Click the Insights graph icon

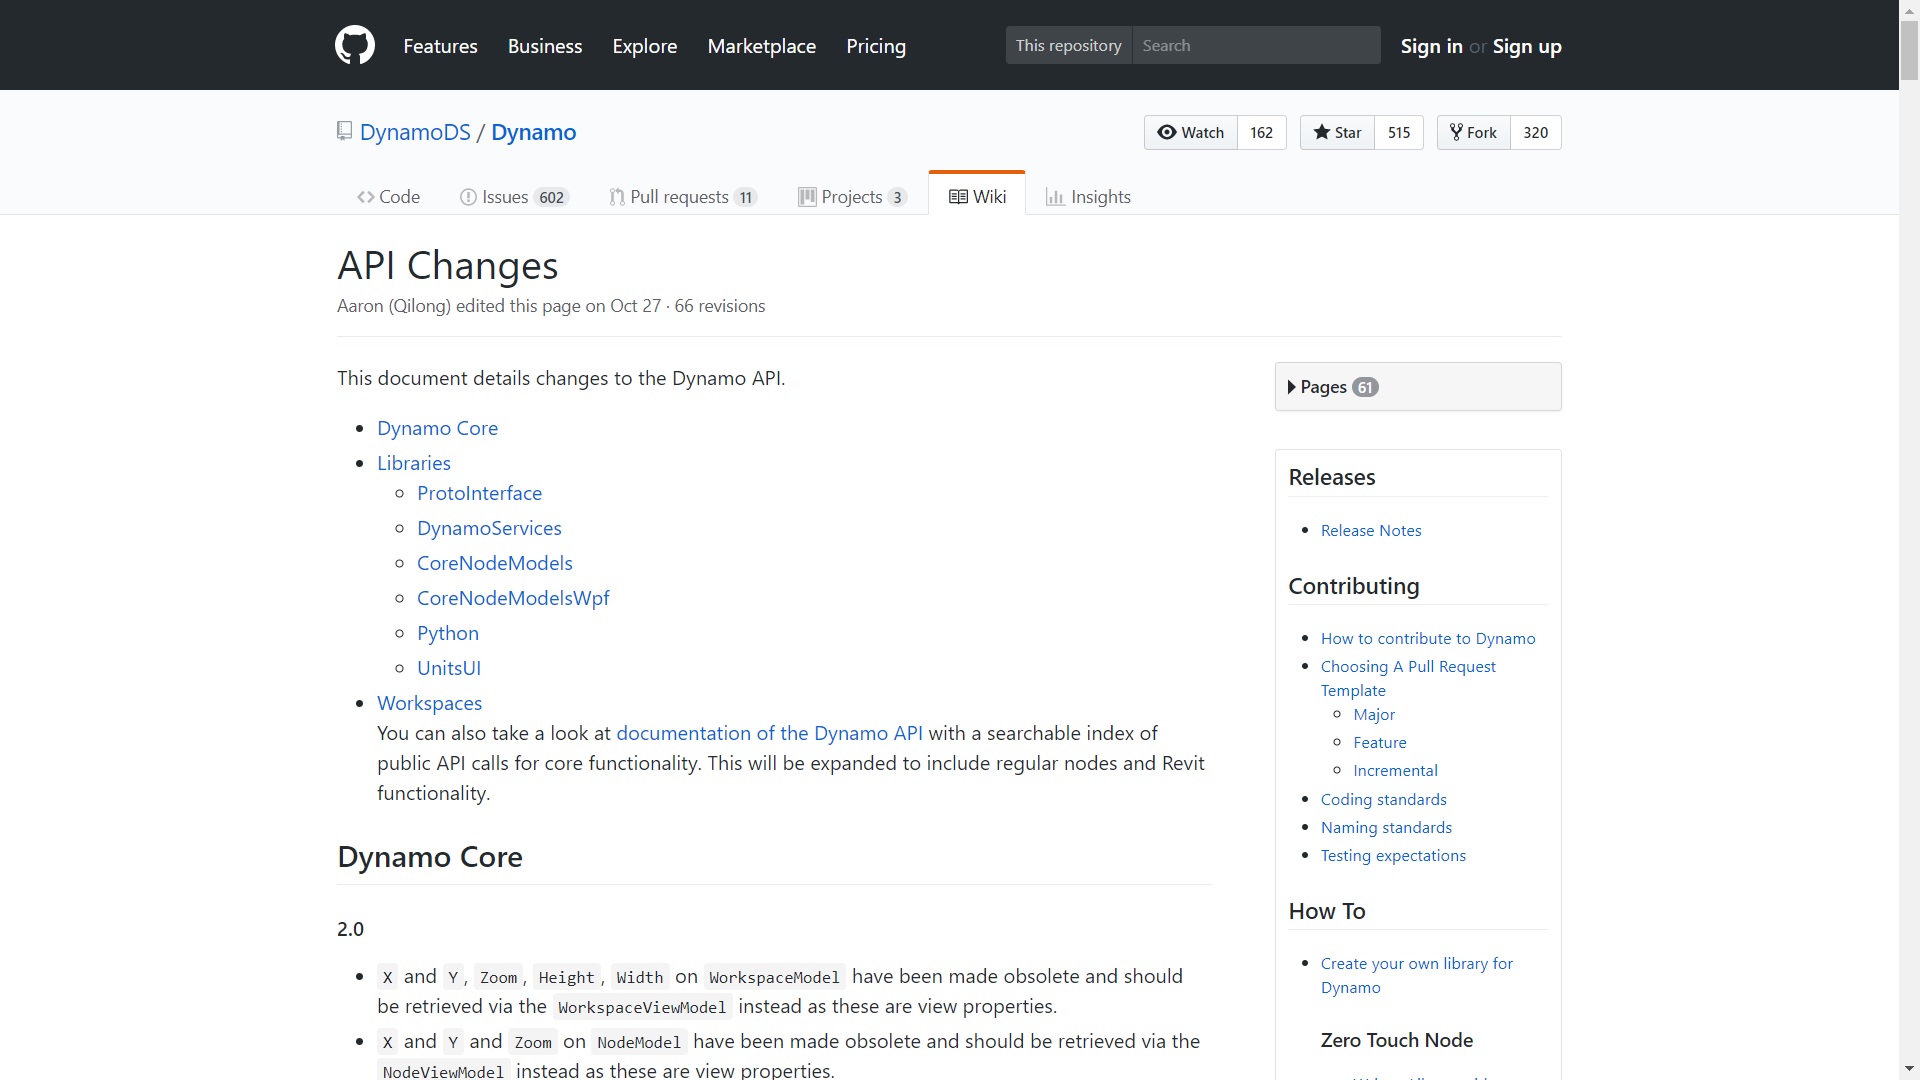[1055, 197]
